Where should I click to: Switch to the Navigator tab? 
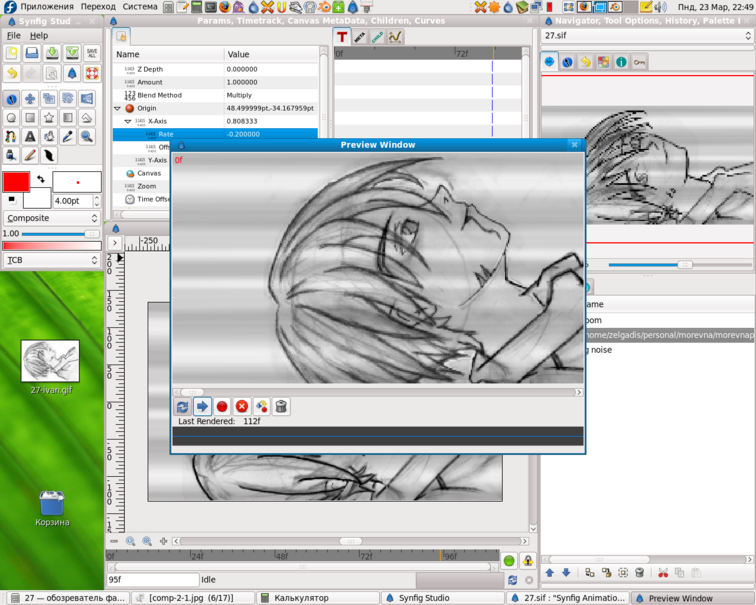point(549,62)
